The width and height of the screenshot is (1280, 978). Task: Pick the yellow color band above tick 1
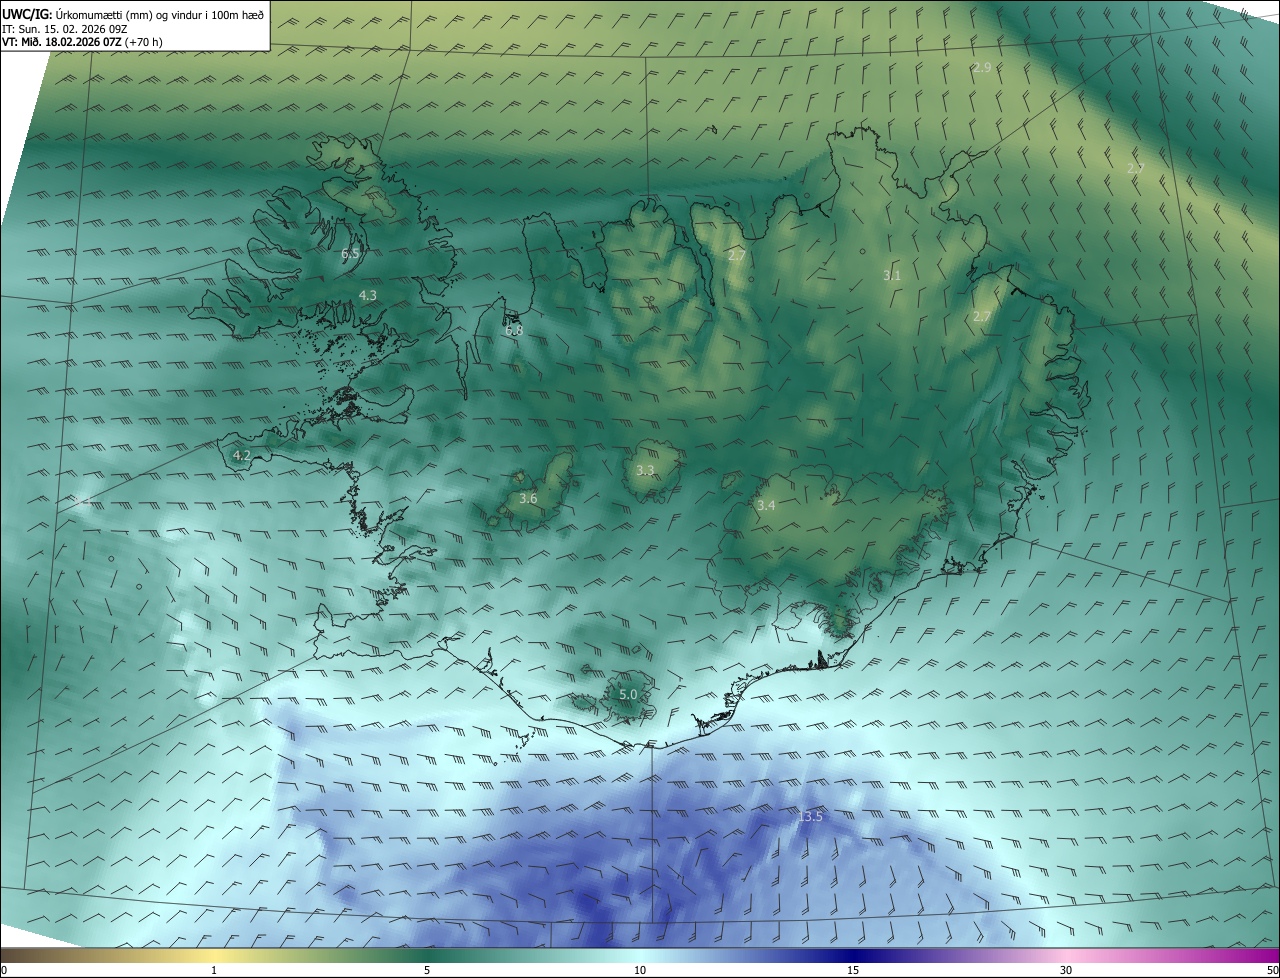click(214, 956)
